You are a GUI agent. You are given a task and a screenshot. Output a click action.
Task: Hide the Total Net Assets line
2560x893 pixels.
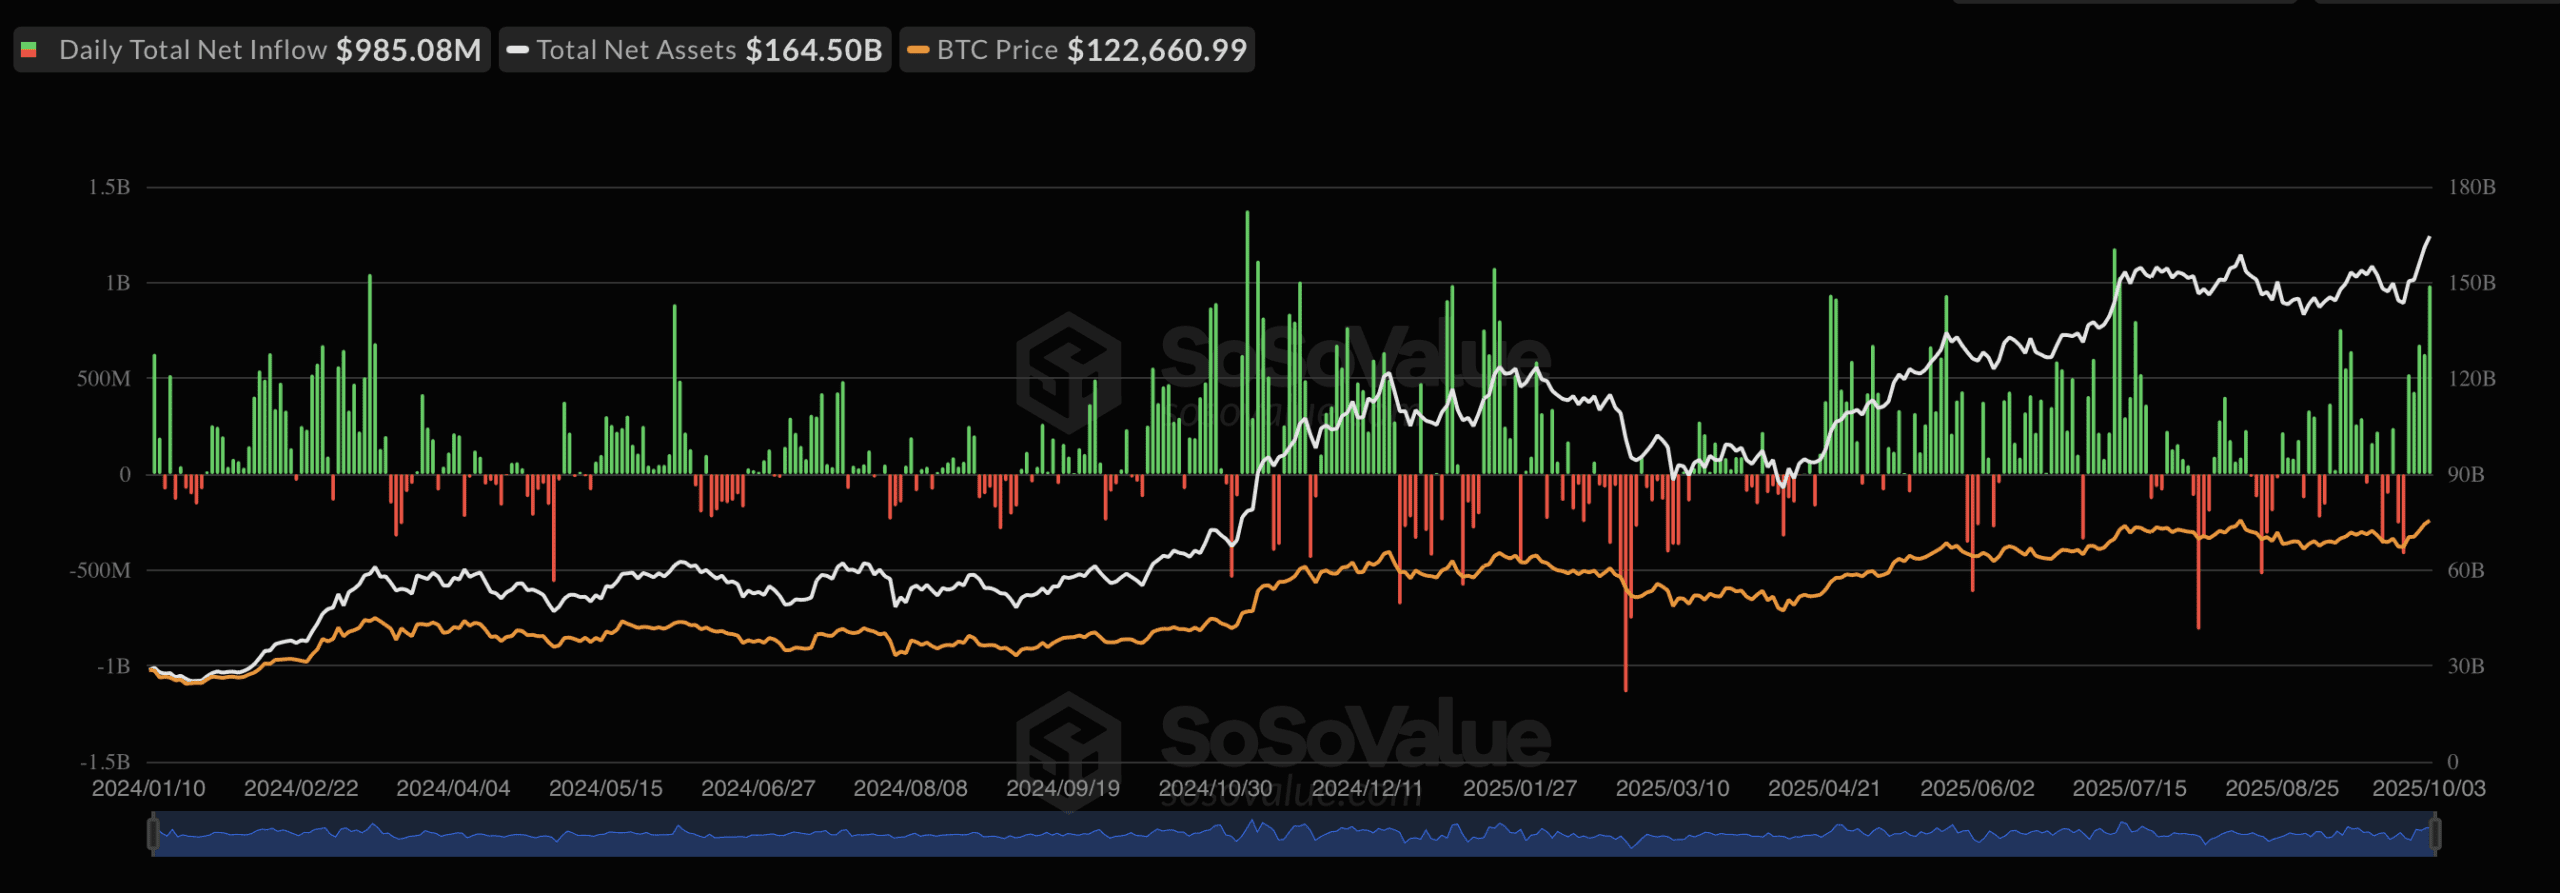(636, 50)
